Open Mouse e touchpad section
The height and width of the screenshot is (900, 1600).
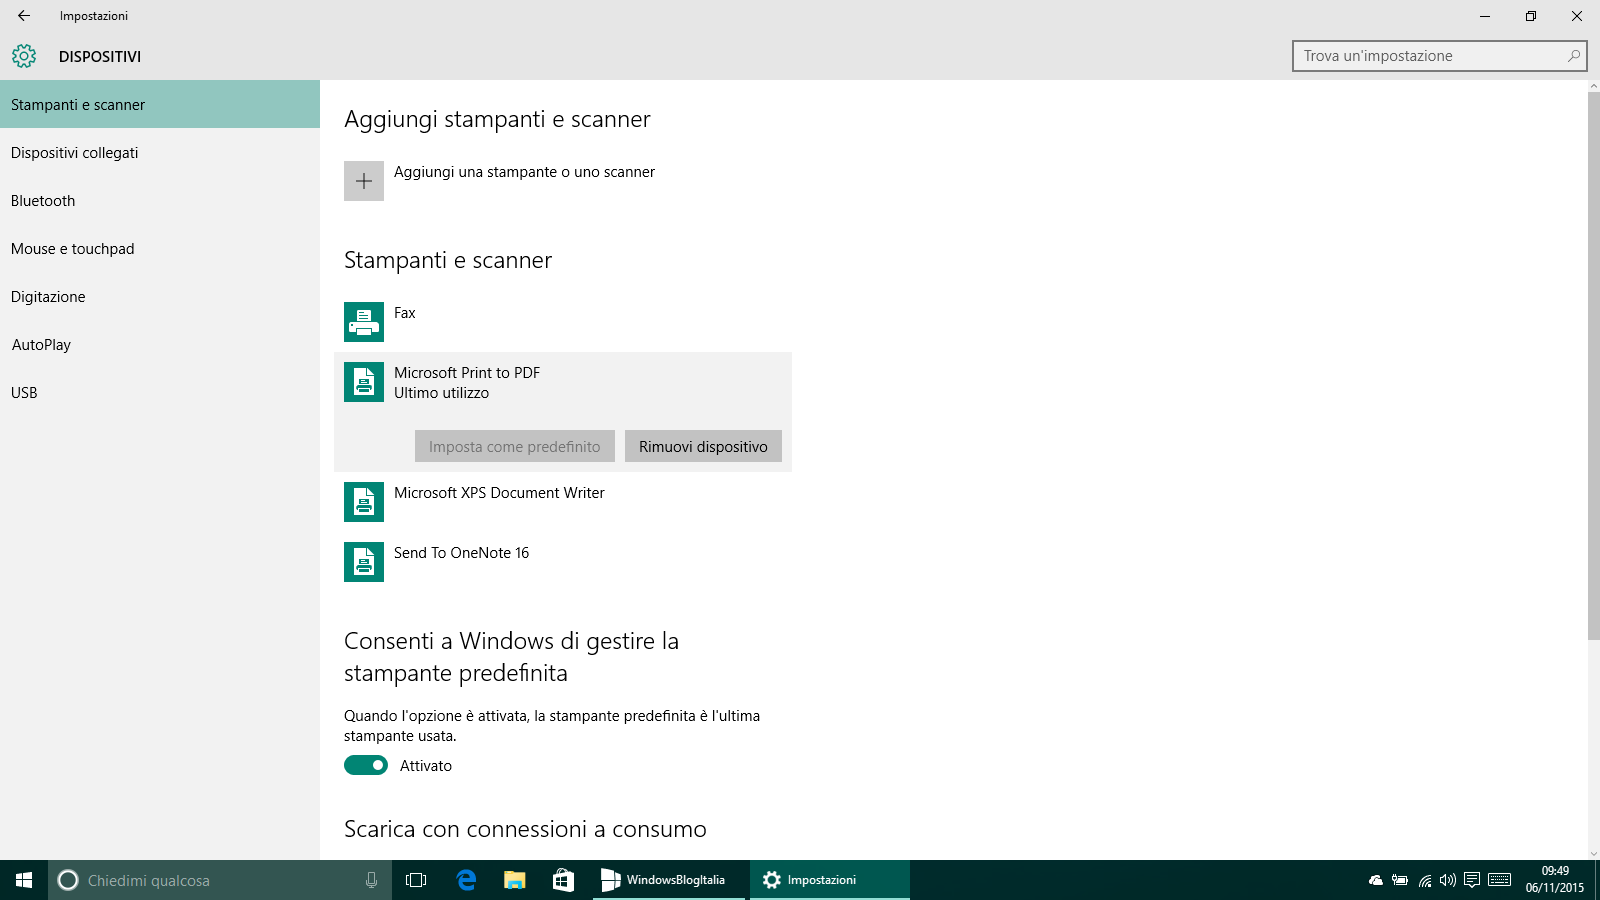coord(160,248)
